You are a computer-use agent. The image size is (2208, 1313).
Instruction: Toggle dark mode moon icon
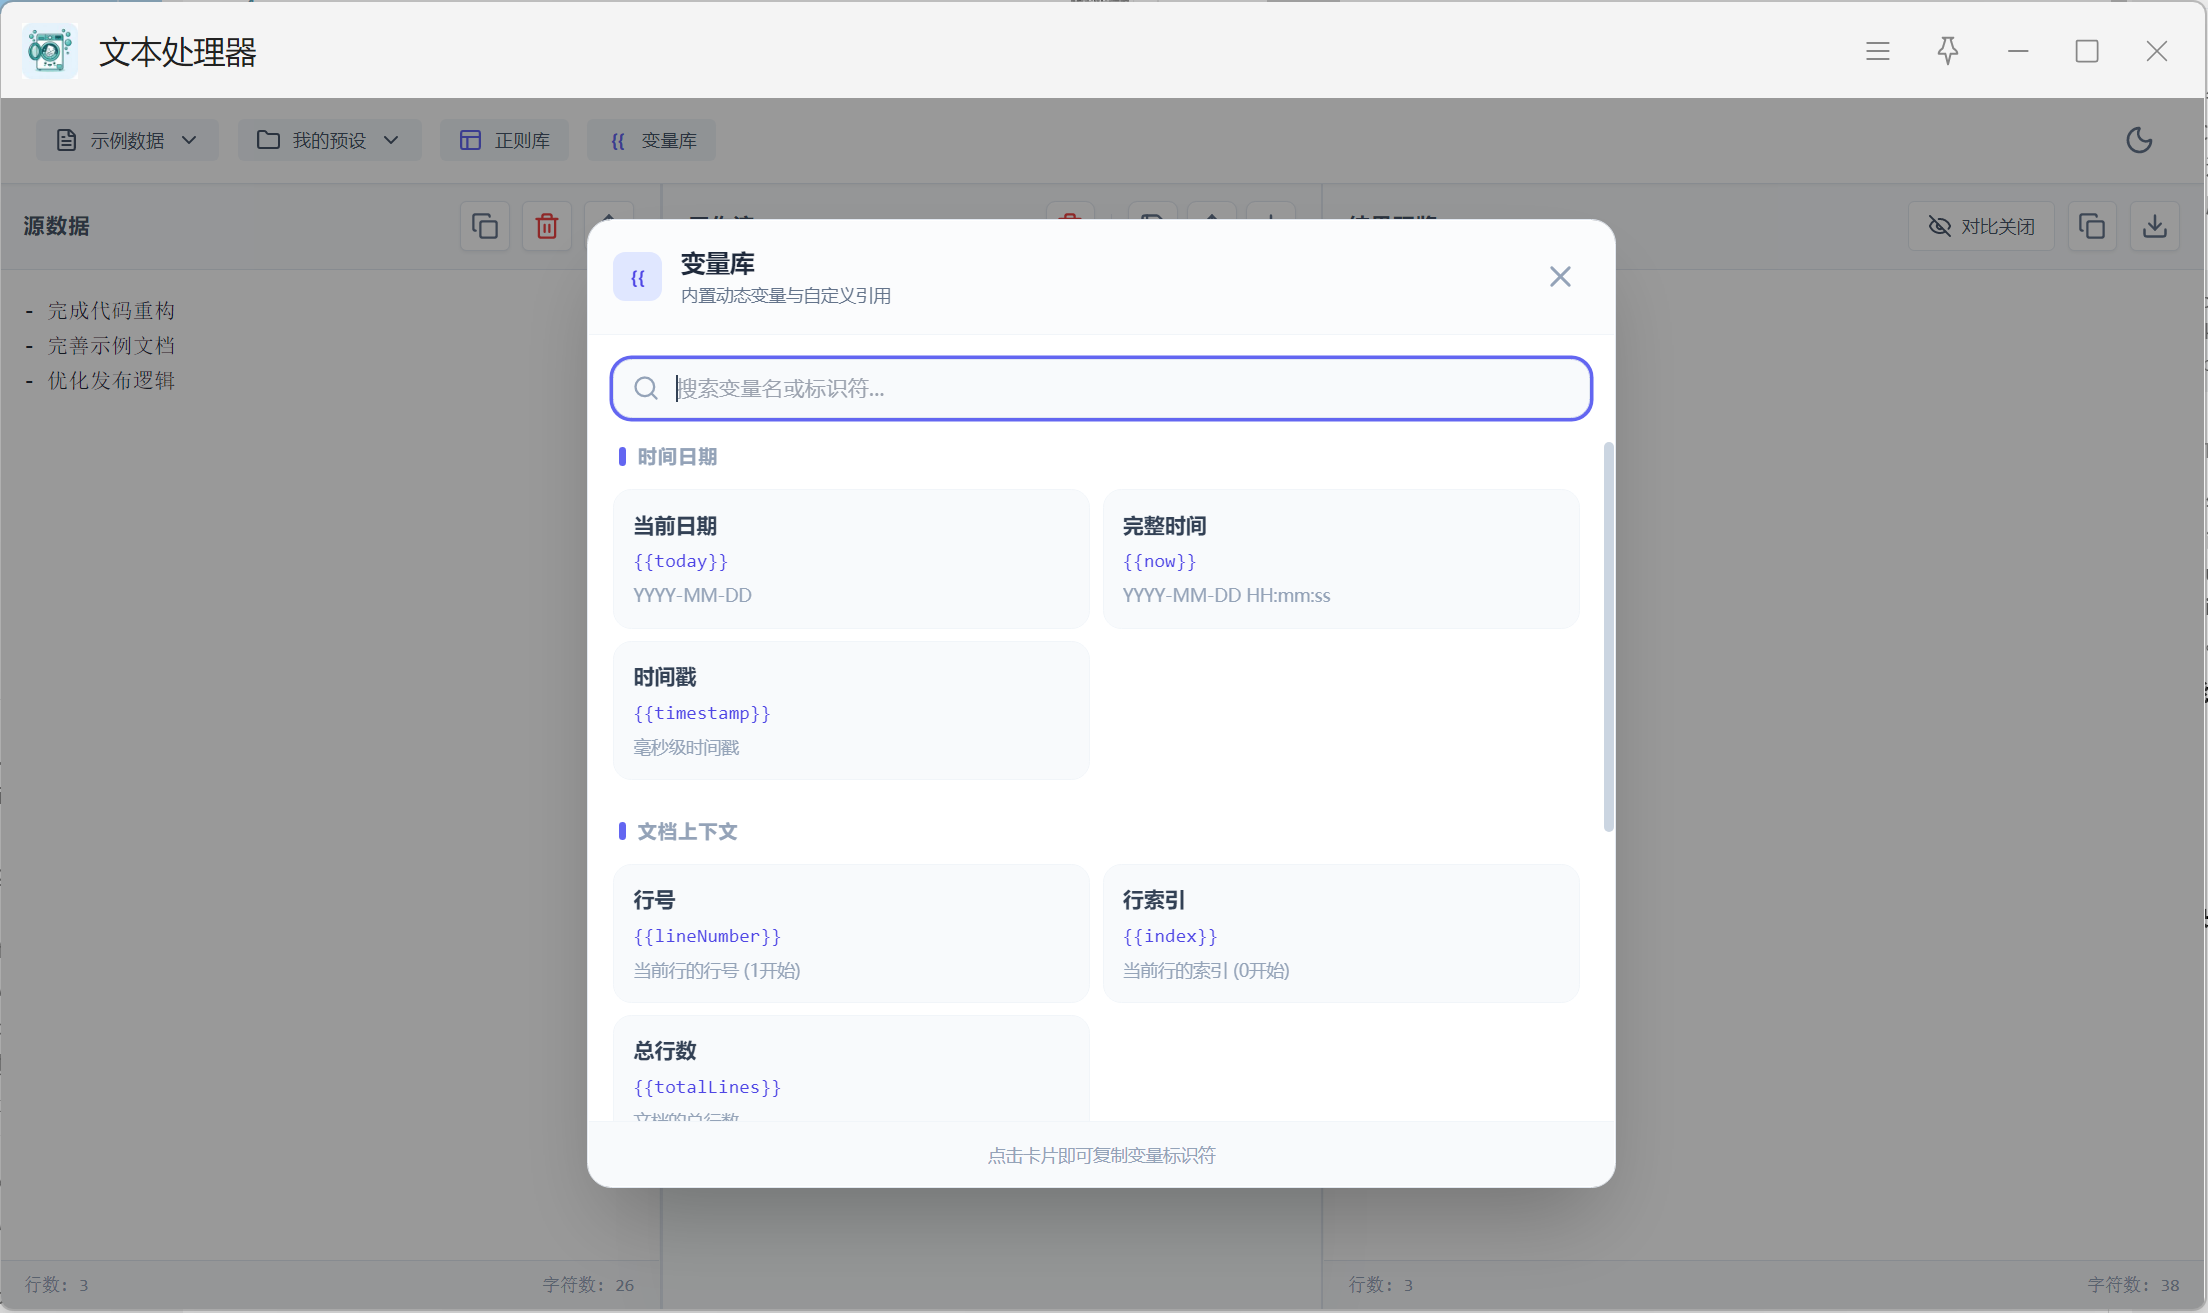2138,140
